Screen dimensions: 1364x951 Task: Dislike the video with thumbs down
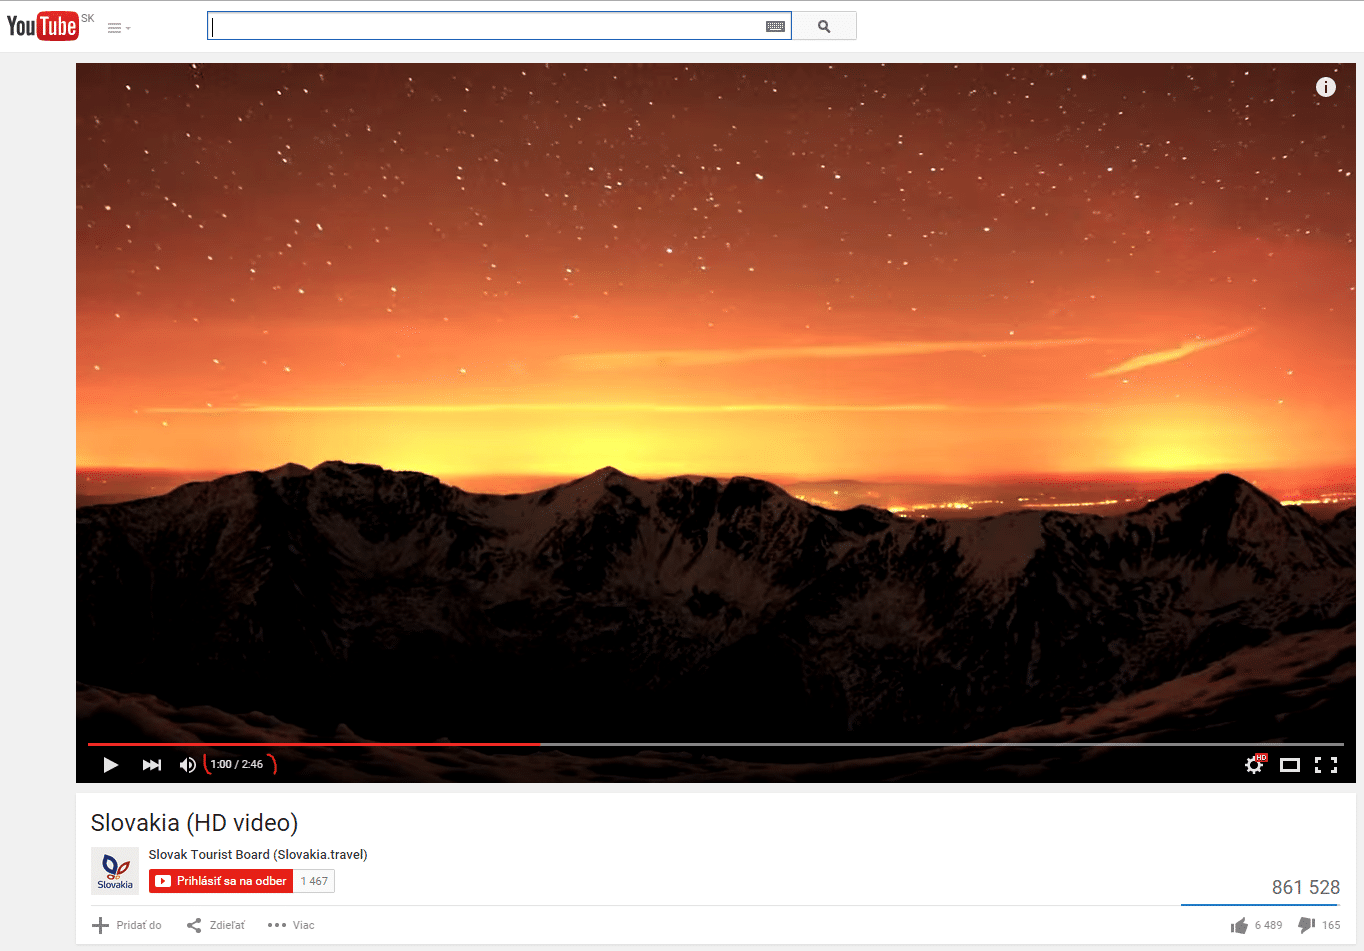click(x=1318, y=925)
